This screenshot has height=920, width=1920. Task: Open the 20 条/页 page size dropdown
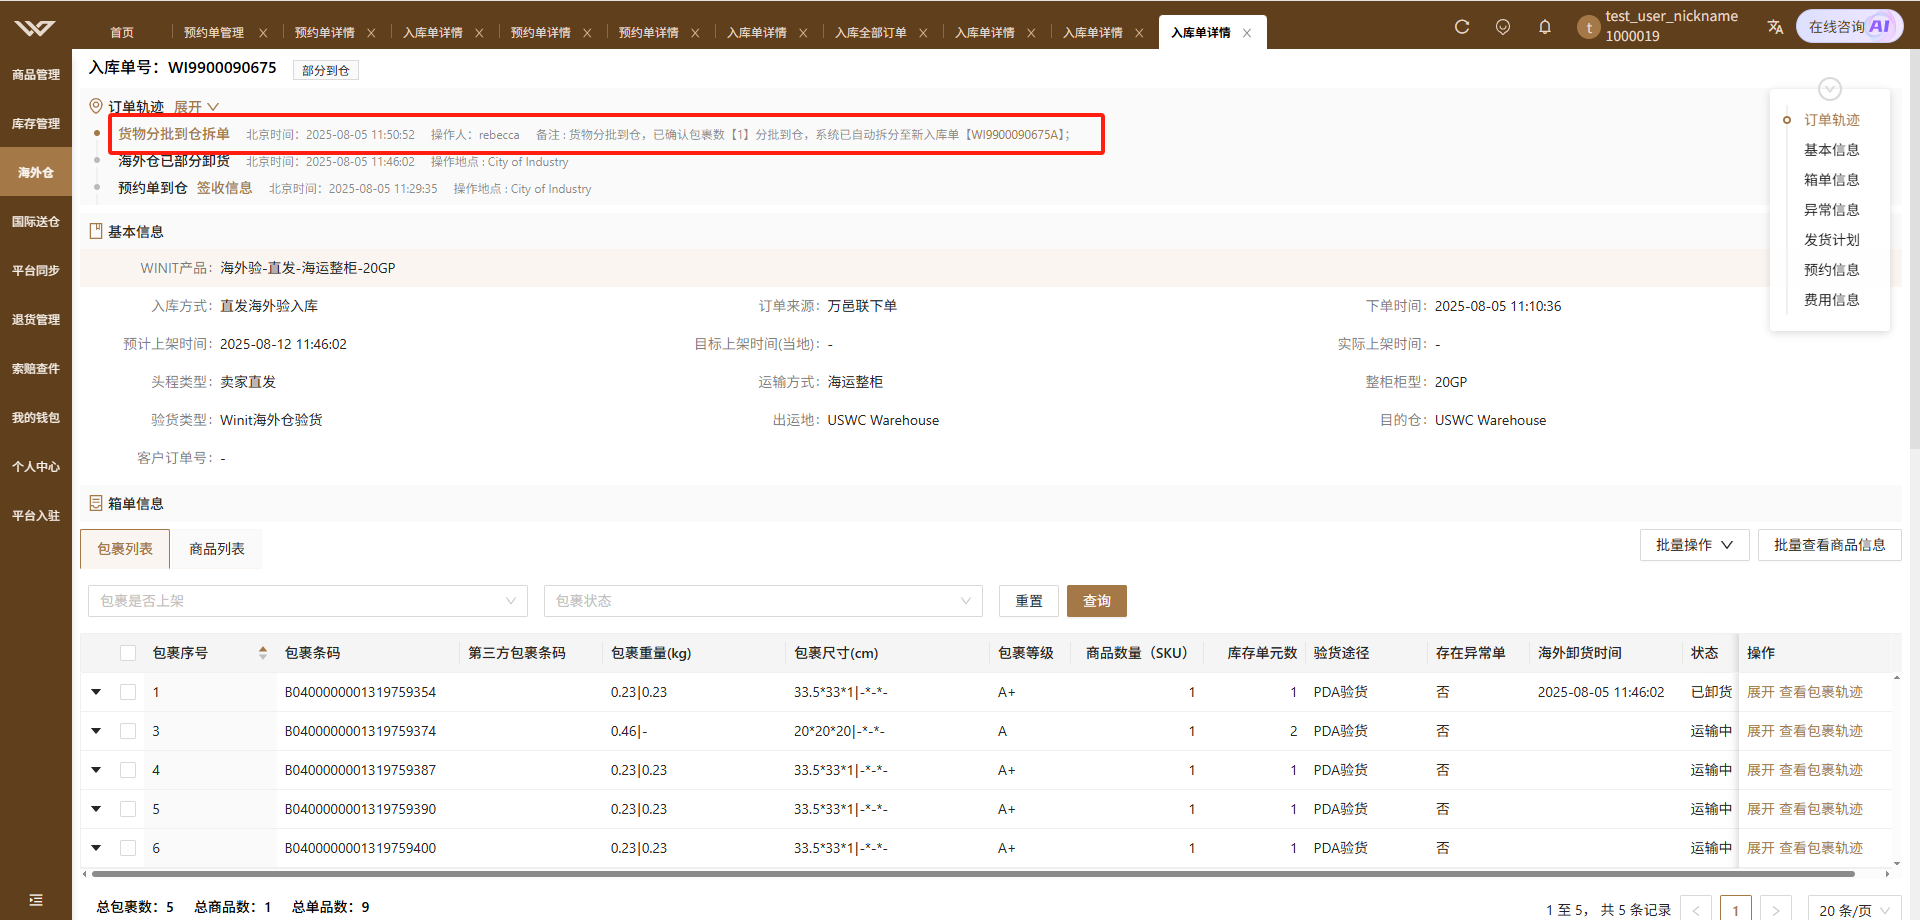click(x=1854, y=910)
